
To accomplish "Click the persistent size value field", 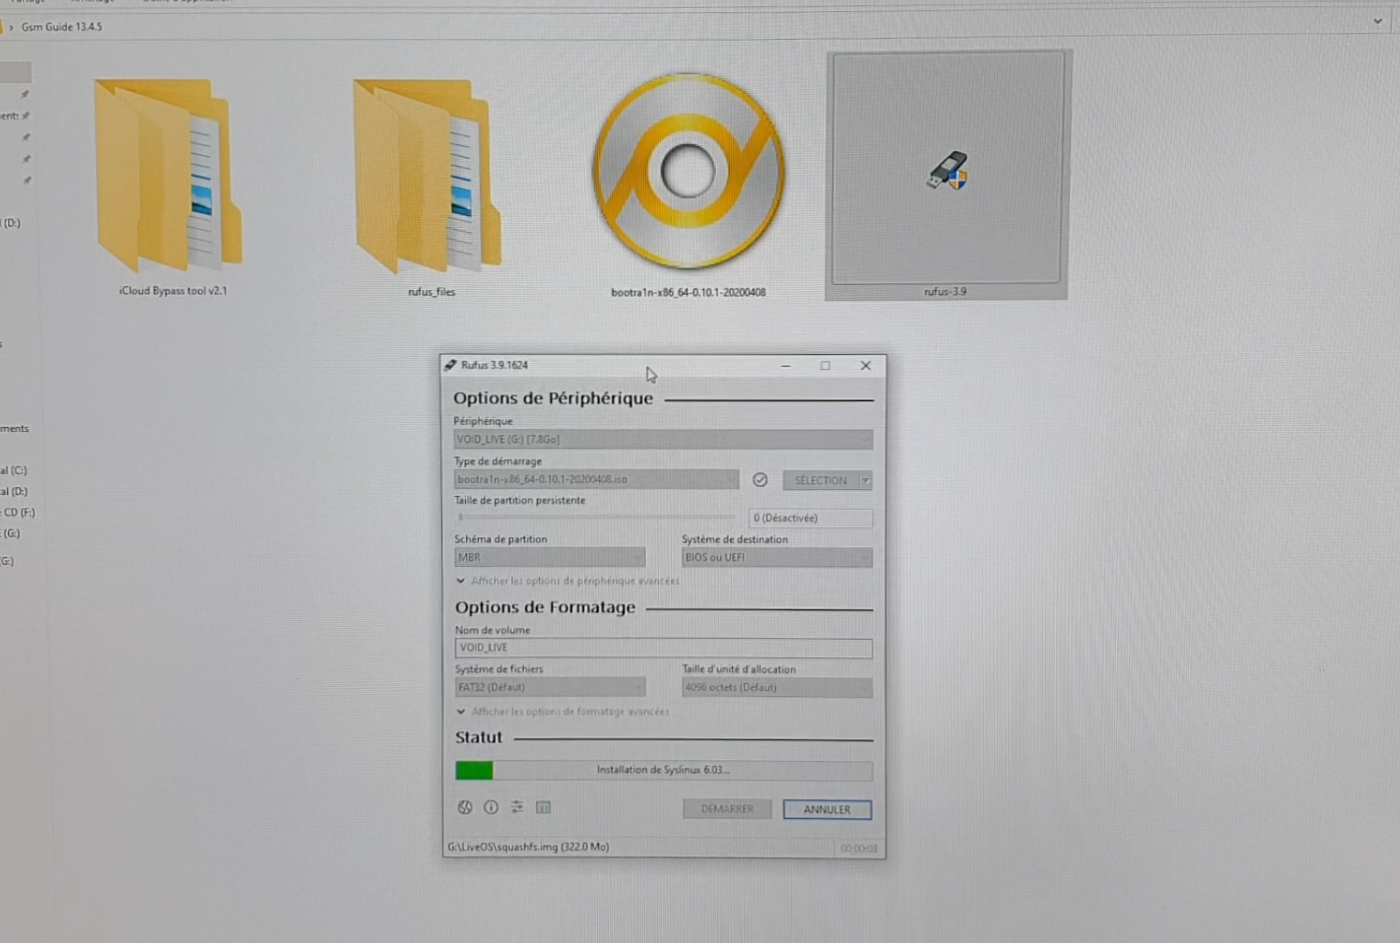I will 810,518.
